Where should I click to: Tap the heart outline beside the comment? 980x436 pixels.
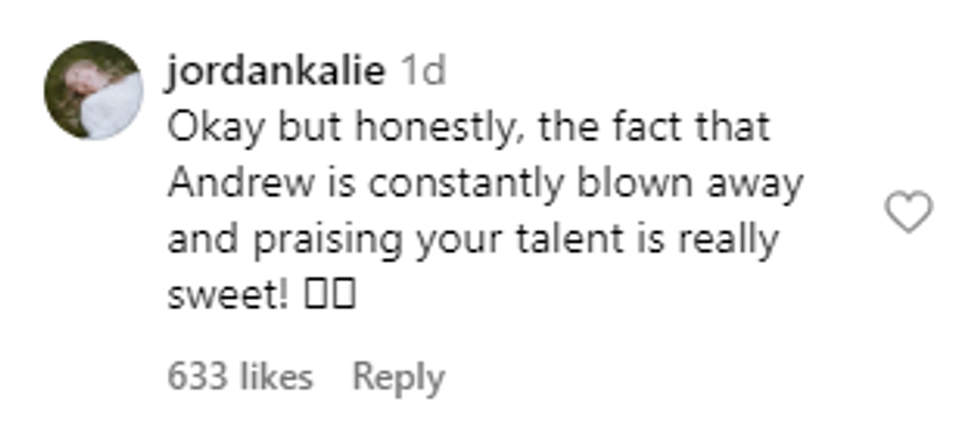[909, 213]
